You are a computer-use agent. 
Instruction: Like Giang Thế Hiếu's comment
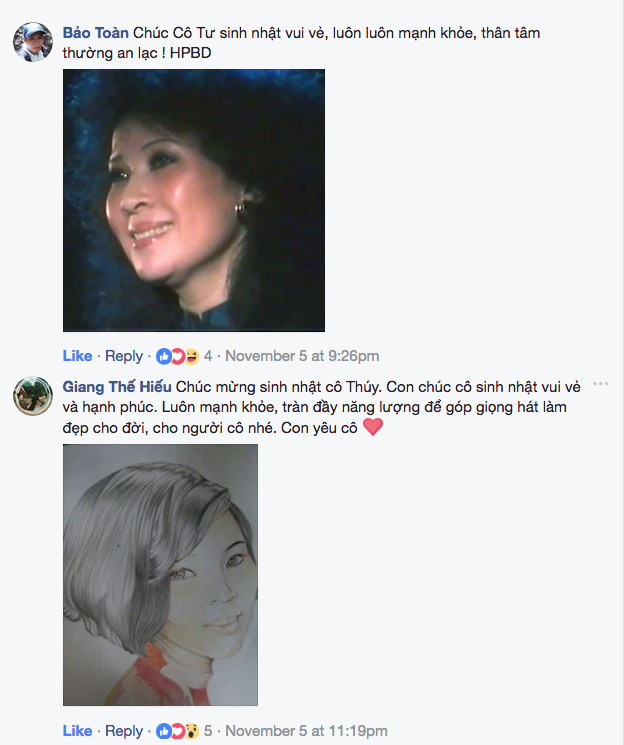pos(77,731)
